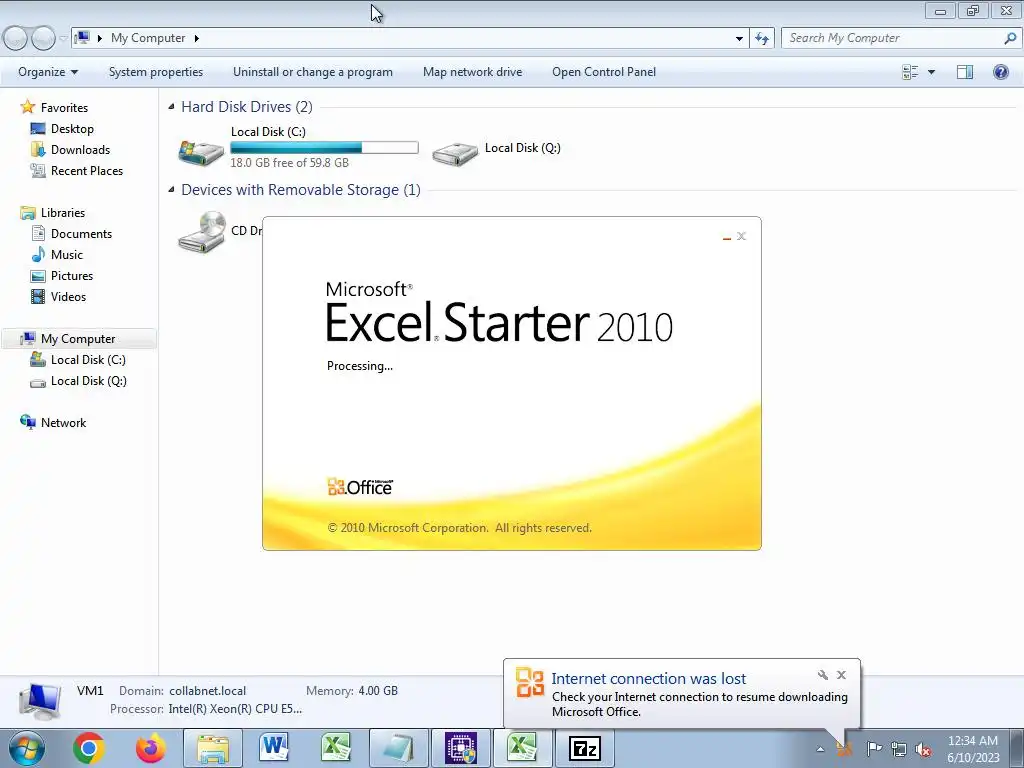
Task: Show hidden tray icons arrow
Action: click(820, 749)
